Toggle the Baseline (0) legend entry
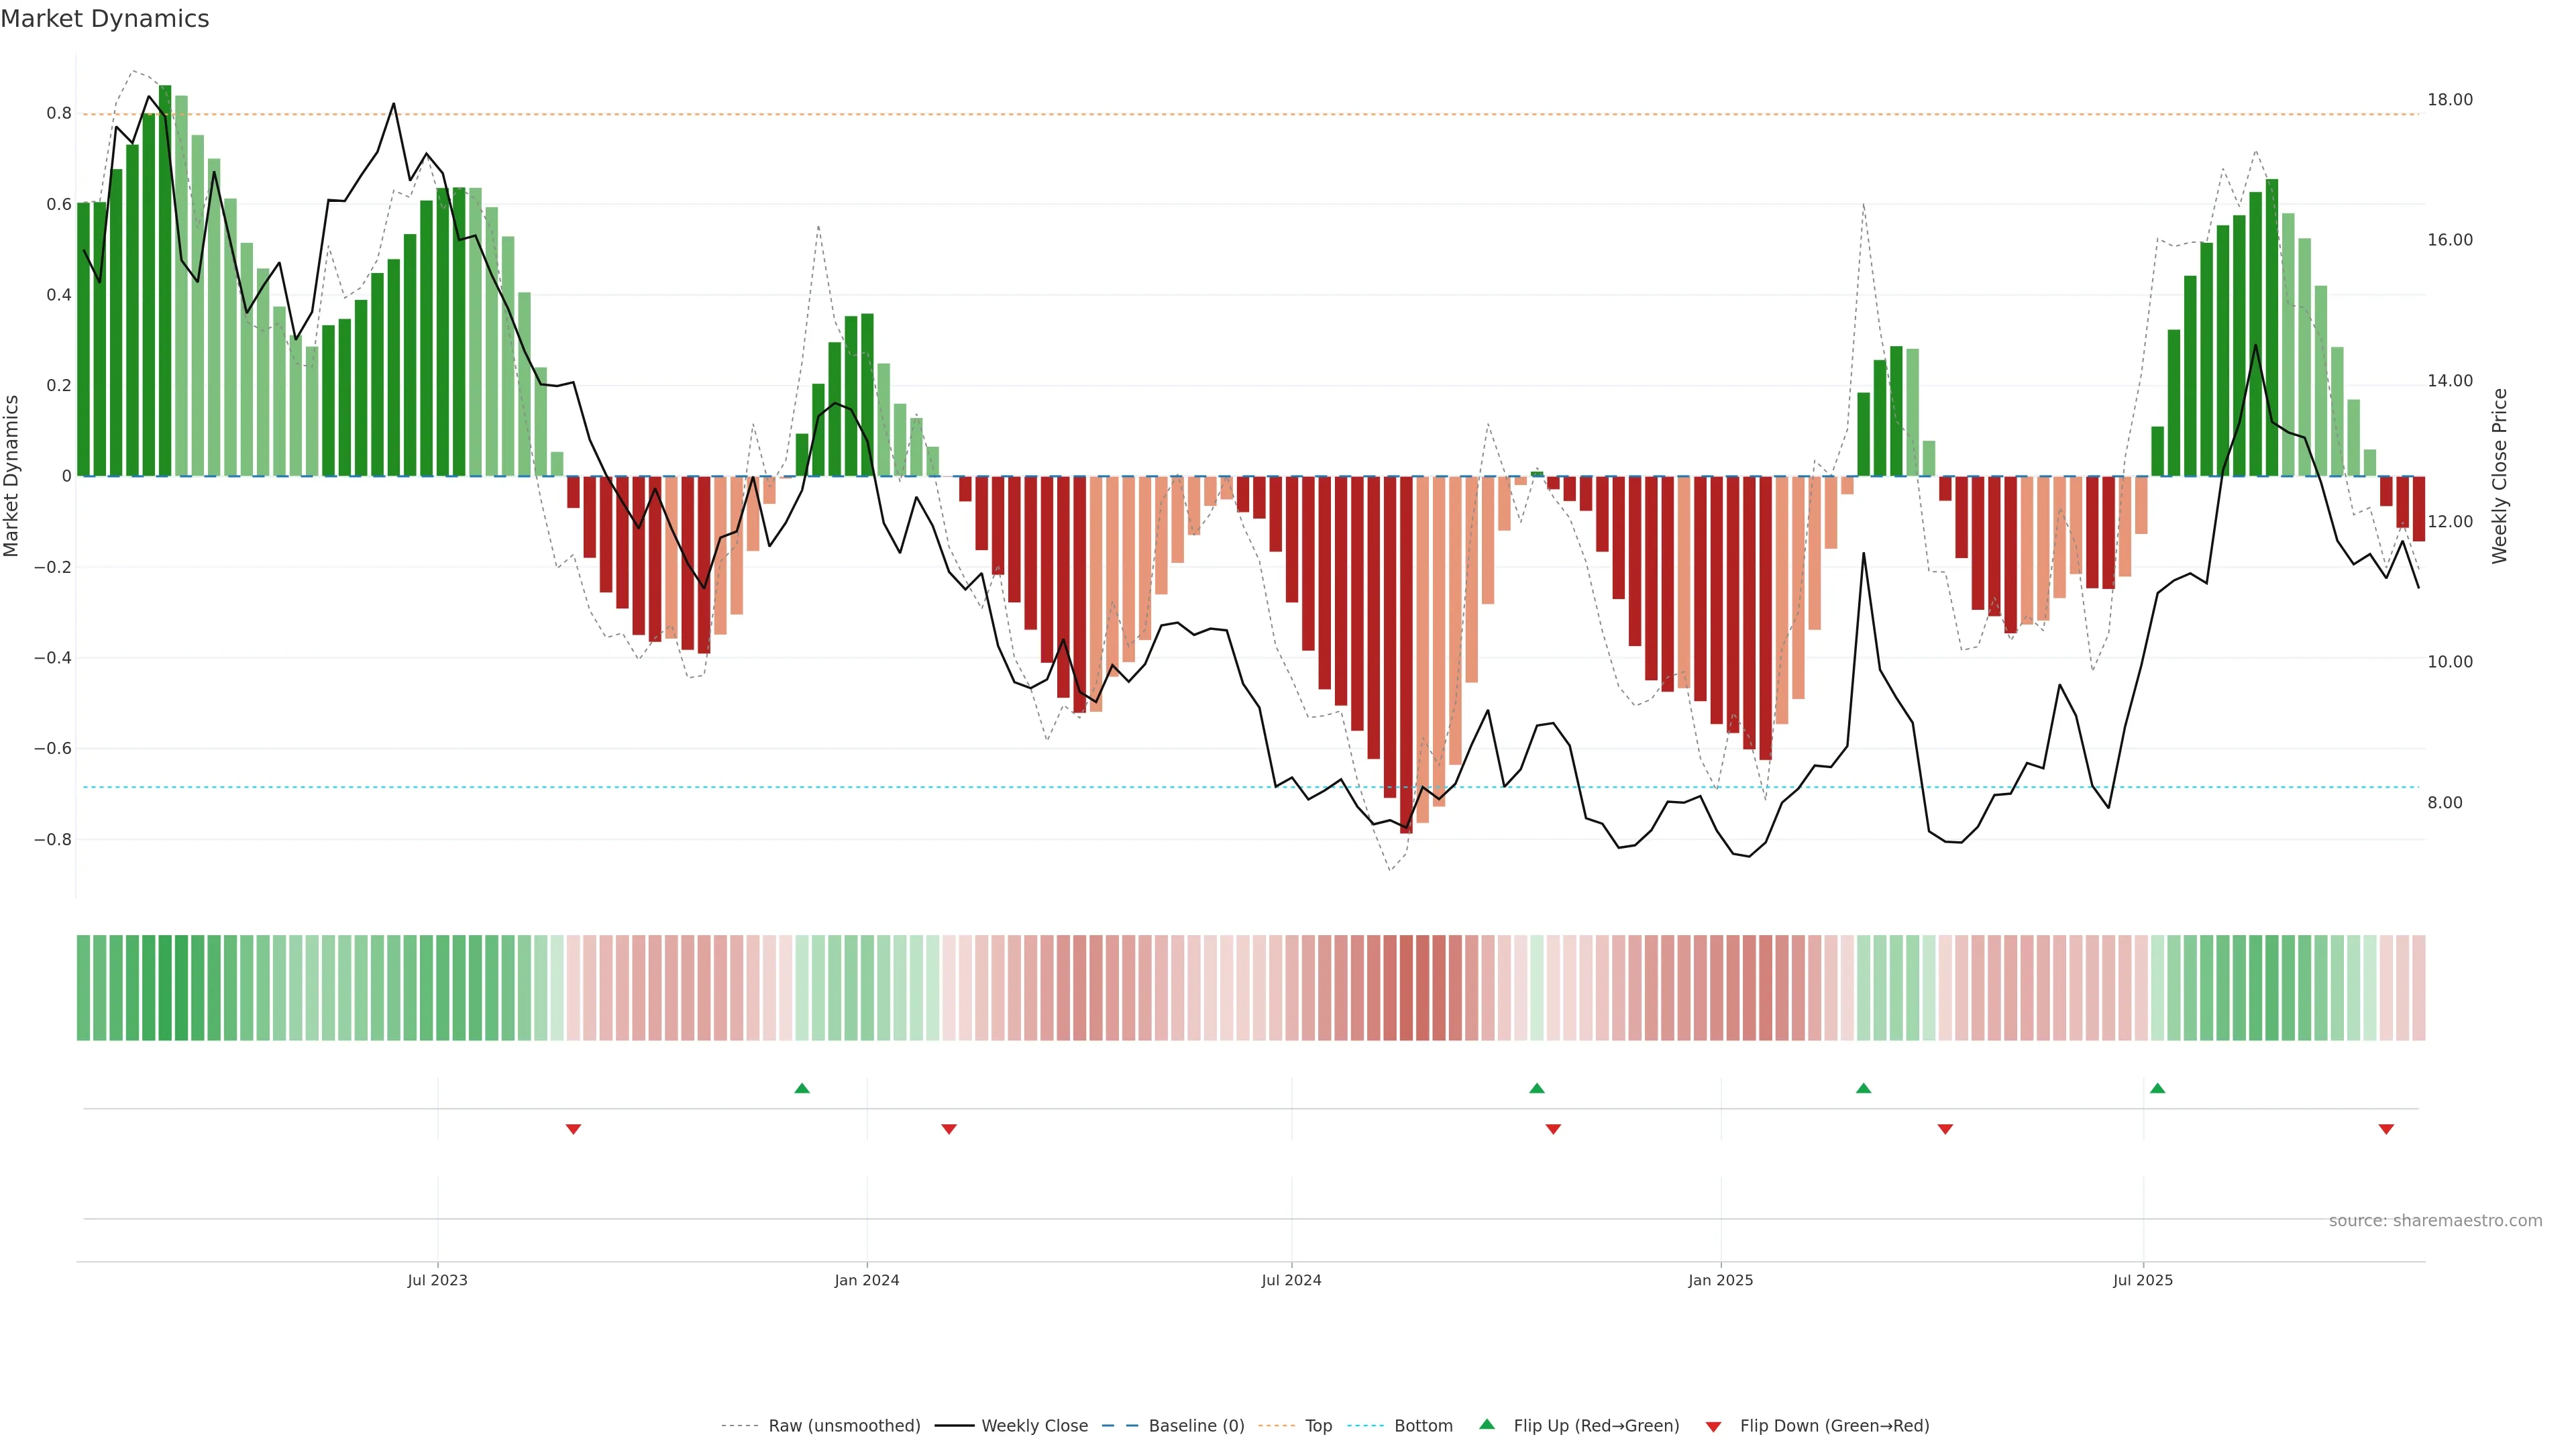Viewport: 2576px width, 1449px height. 1196,1426
